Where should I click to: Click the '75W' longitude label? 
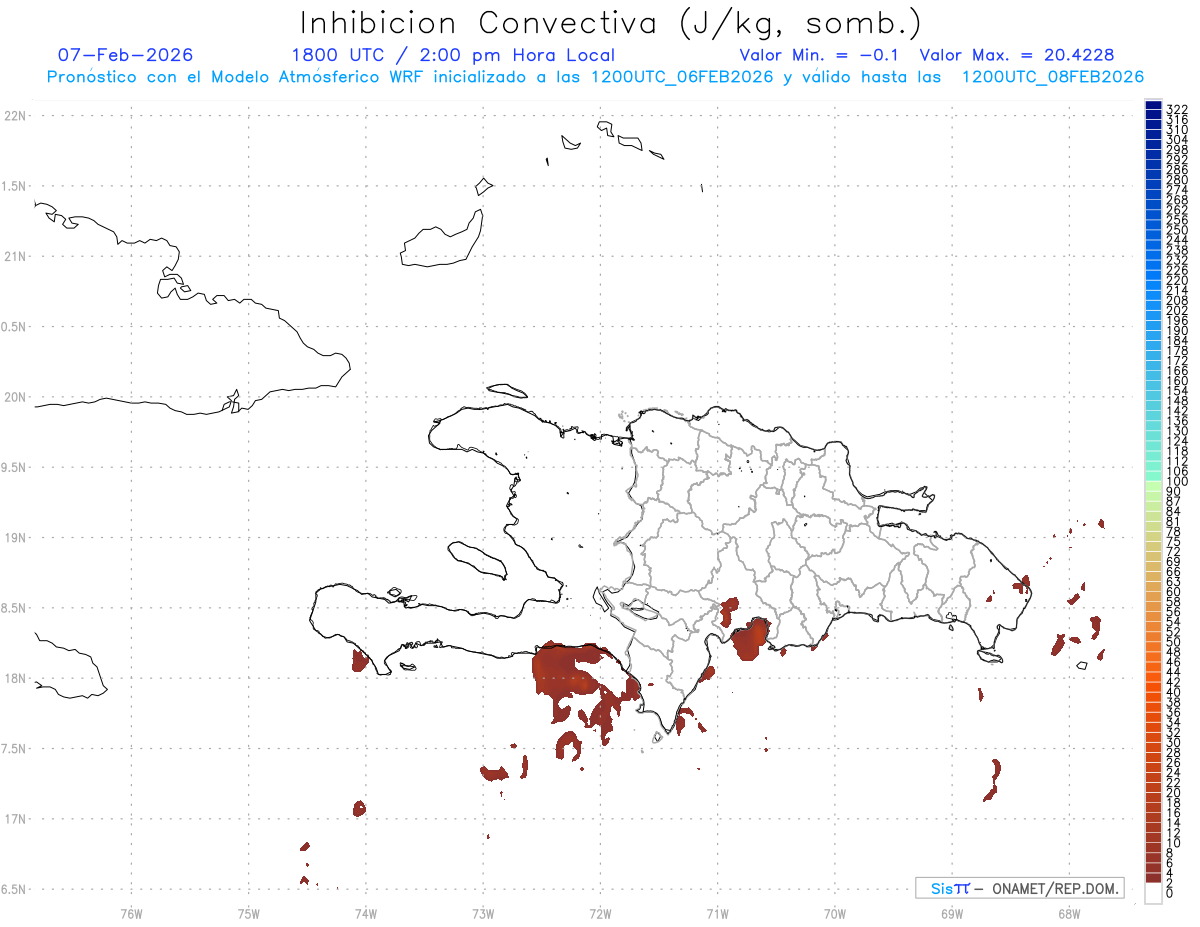[x=249, y=913]
